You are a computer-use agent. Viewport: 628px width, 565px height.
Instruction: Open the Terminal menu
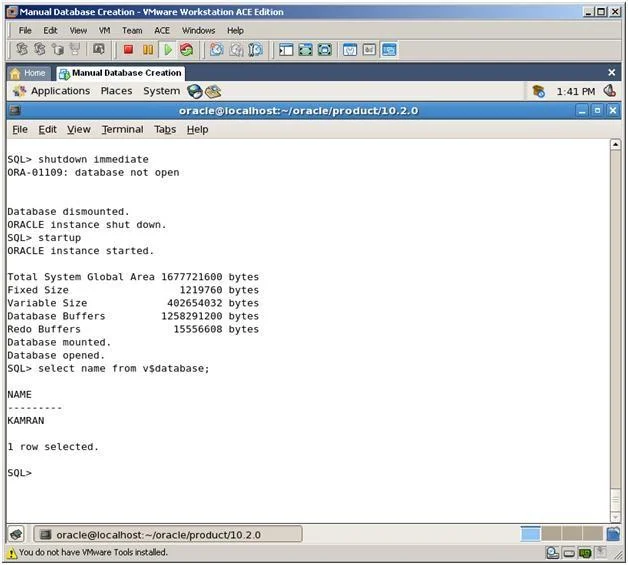122,130
